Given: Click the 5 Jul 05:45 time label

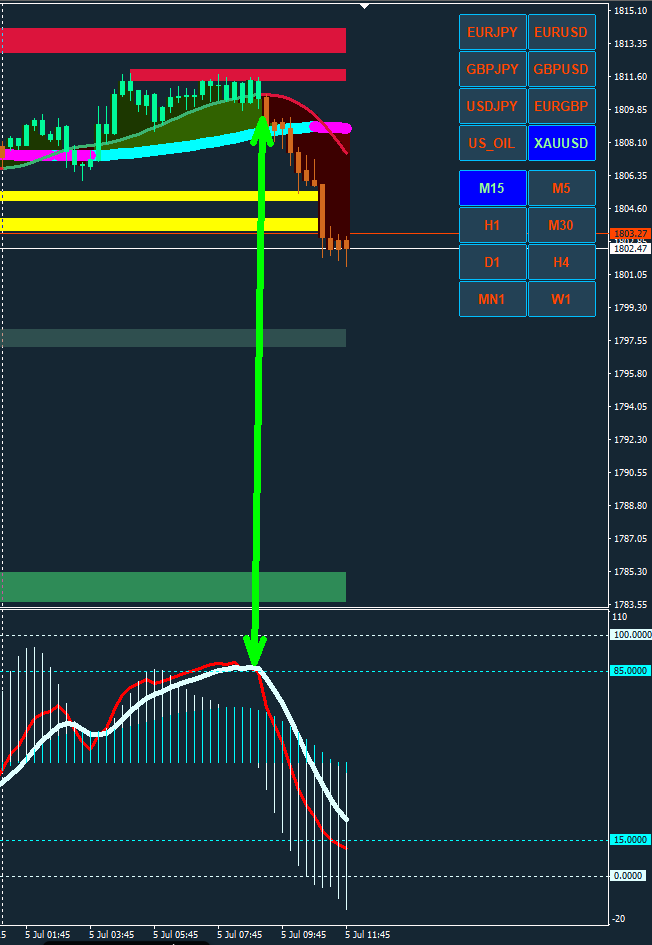Looking at the screenshot, I should point(176,935).
